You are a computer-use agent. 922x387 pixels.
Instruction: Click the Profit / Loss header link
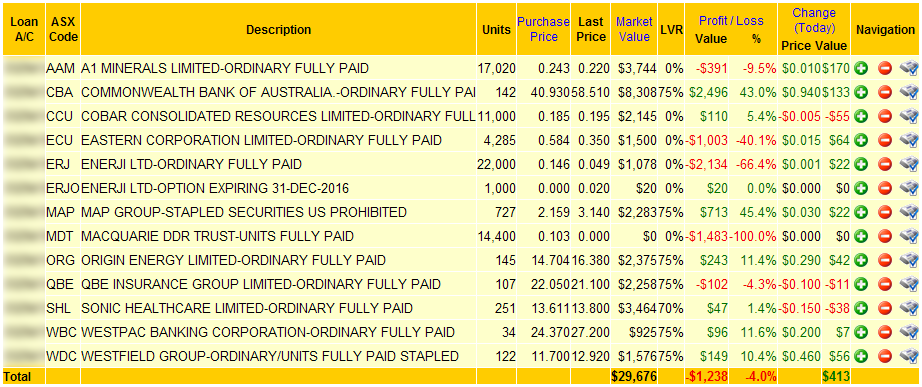[x=731, y=21]
